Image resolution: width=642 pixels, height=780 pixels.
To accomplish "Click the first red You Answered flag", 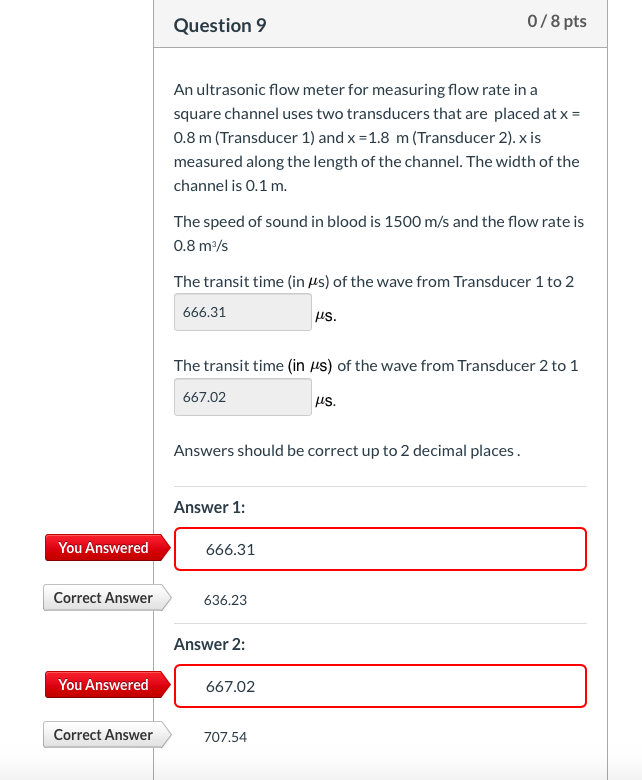I will coord(107,548).
